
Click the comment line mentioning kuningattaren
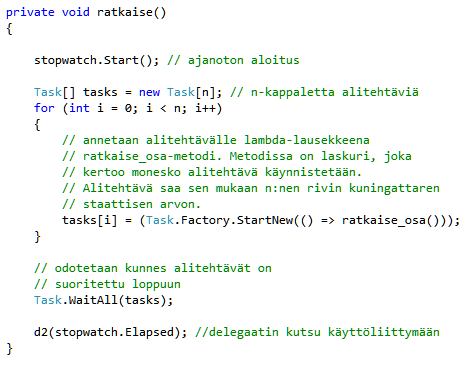251,188
